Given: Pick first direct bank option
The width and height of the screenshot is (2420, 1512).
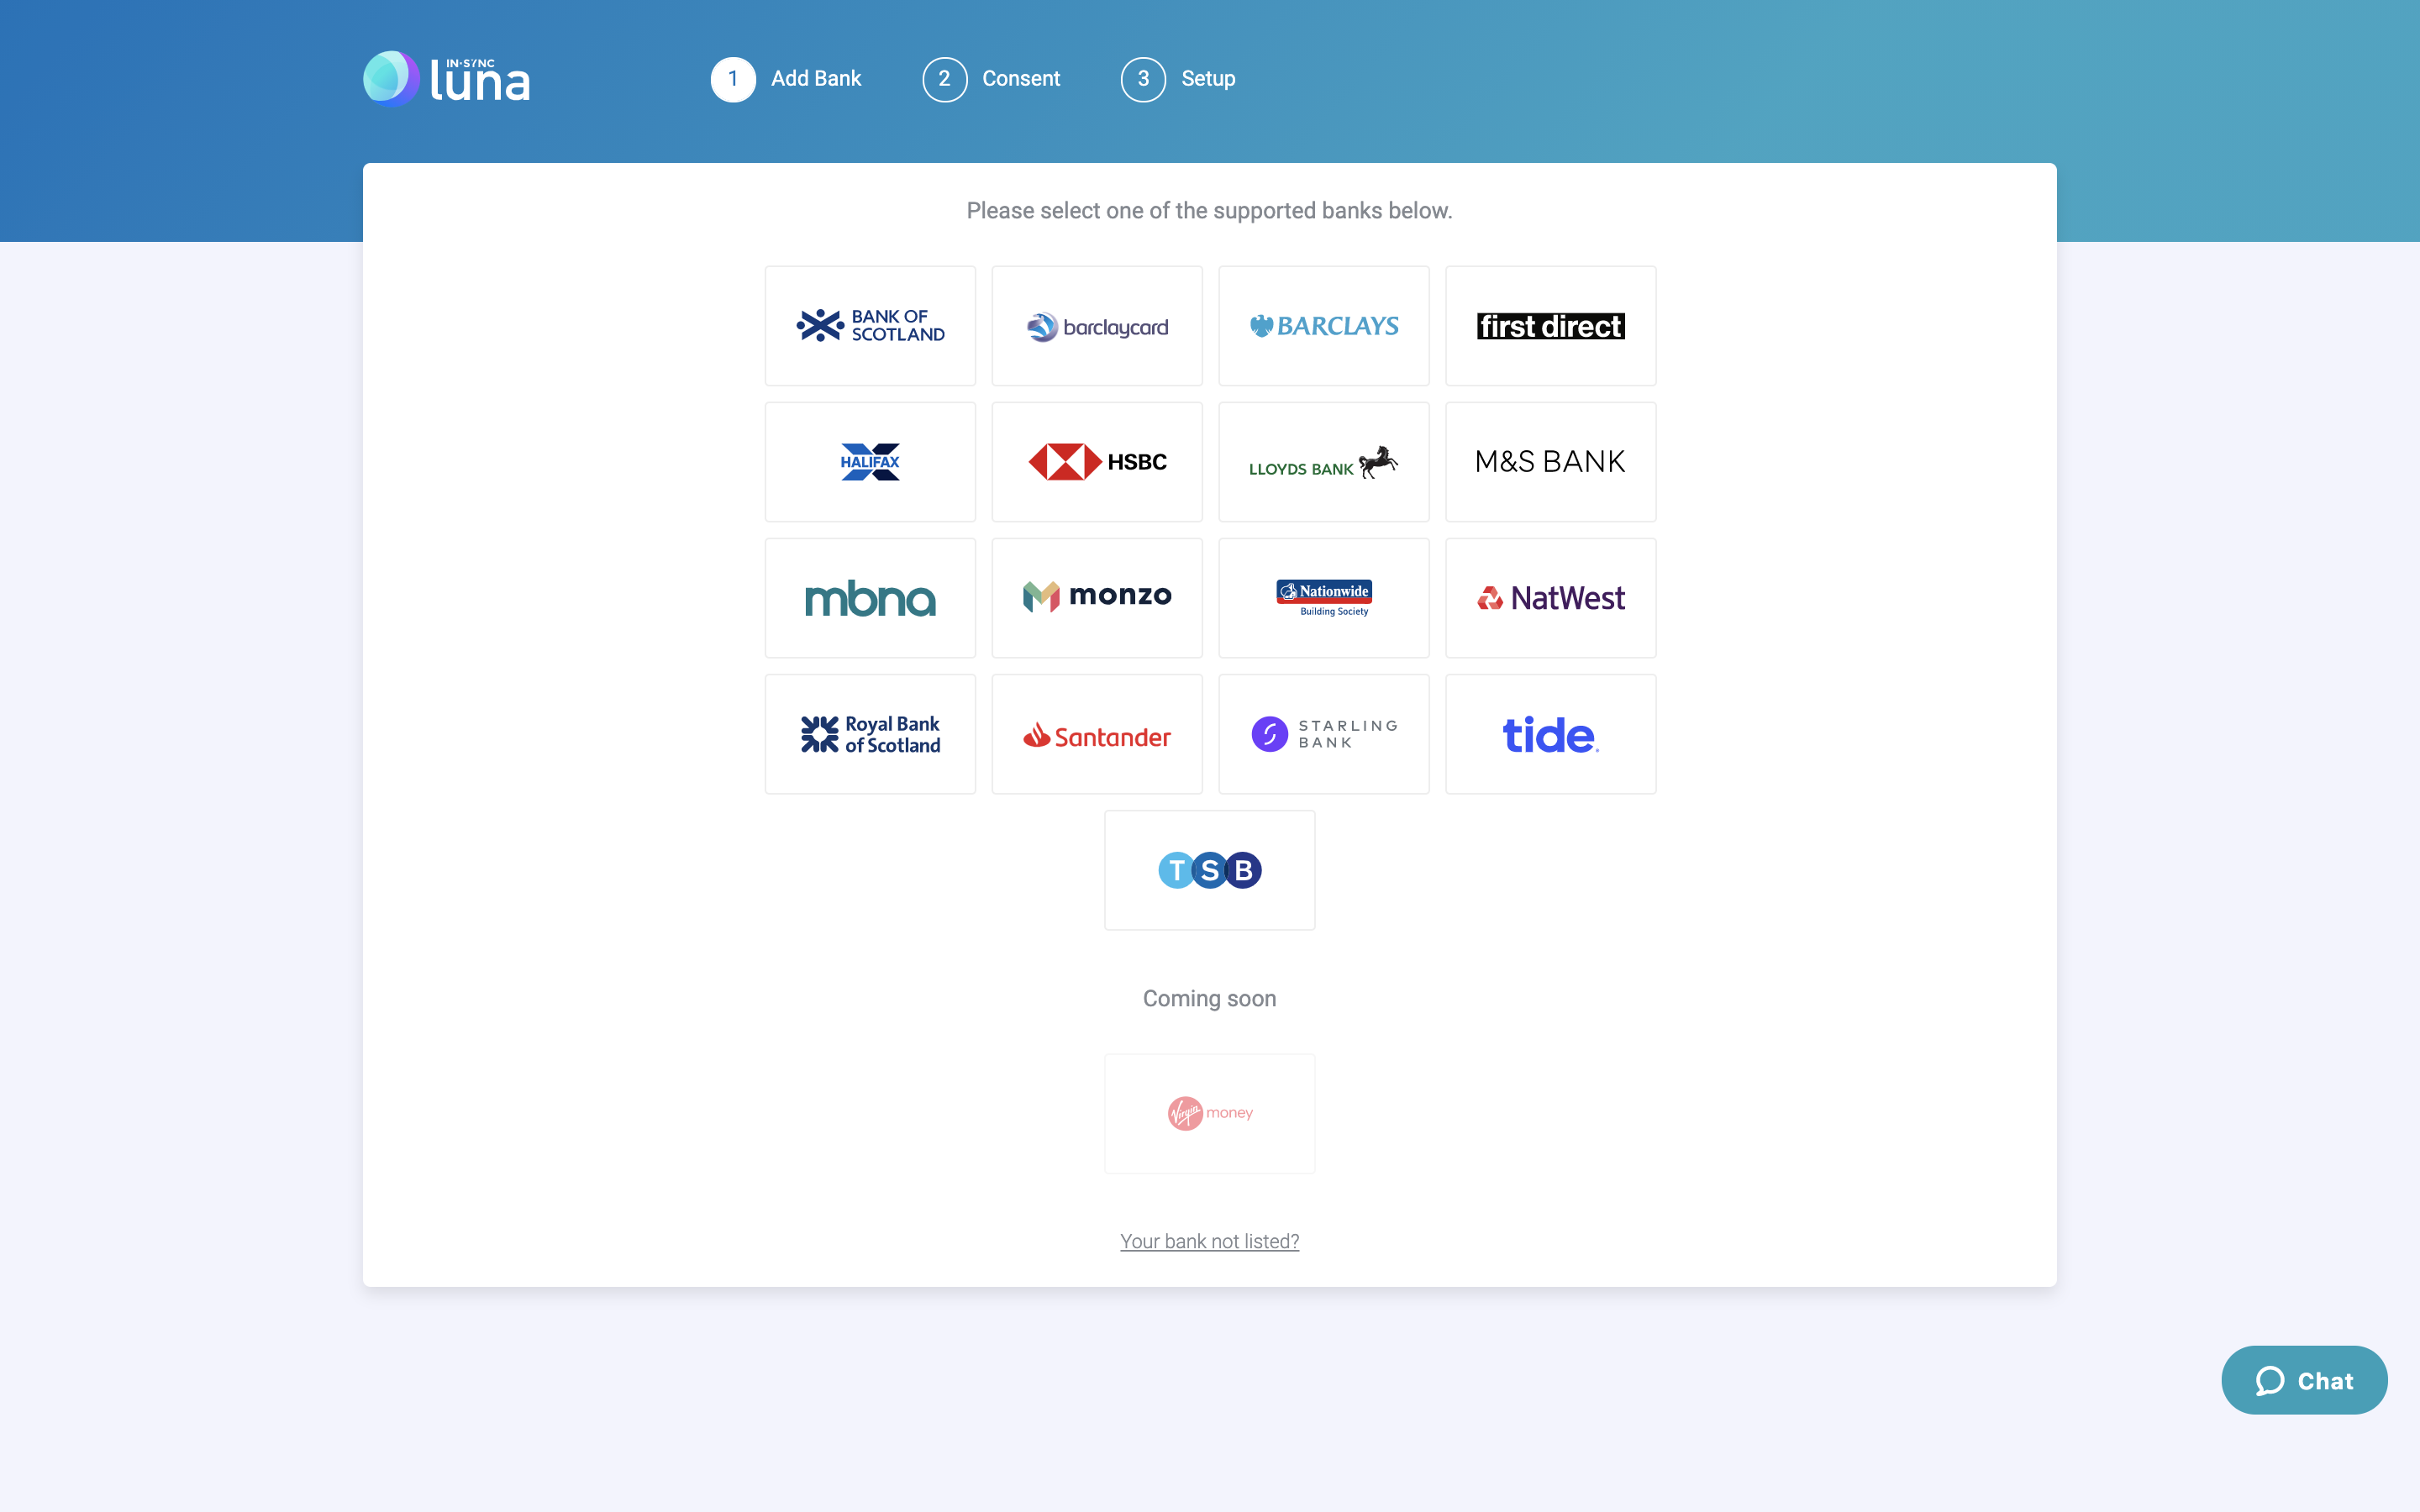Looking at the screenshot, I should 1551,325.
